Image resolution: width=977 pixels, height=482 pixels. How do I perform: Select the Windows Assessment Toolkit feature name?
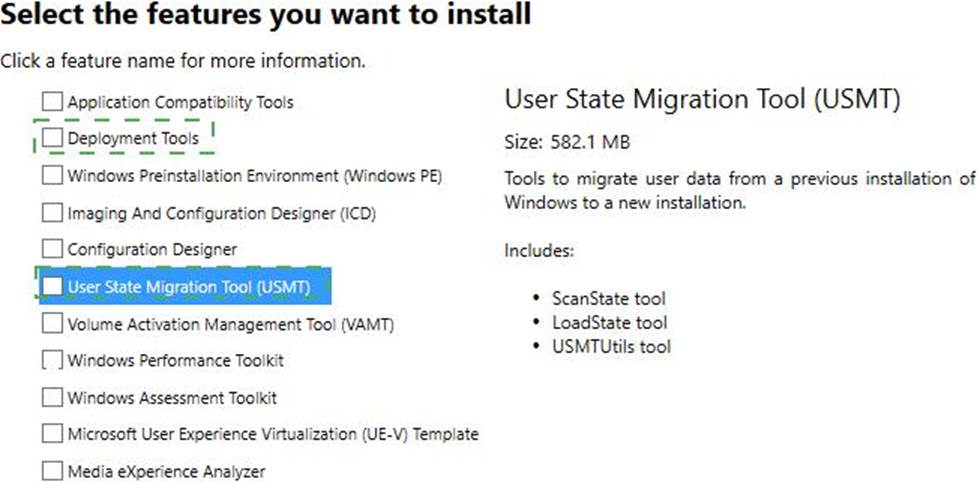pyautogui.click(x=172, y=398)
